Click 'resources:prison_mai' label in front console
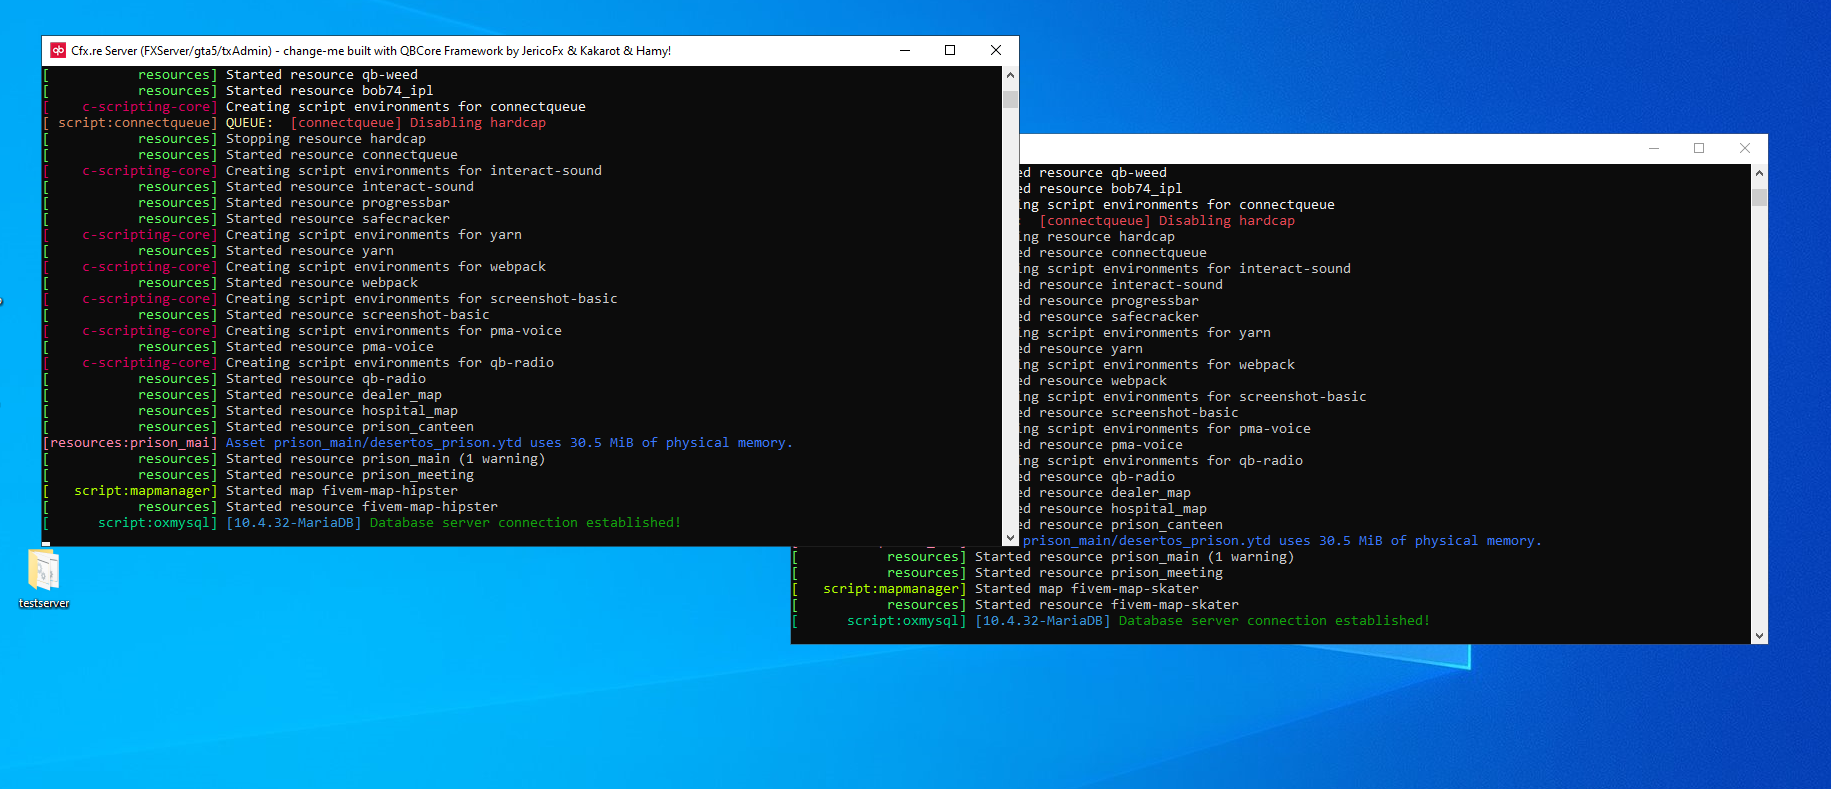 point(130,443)
